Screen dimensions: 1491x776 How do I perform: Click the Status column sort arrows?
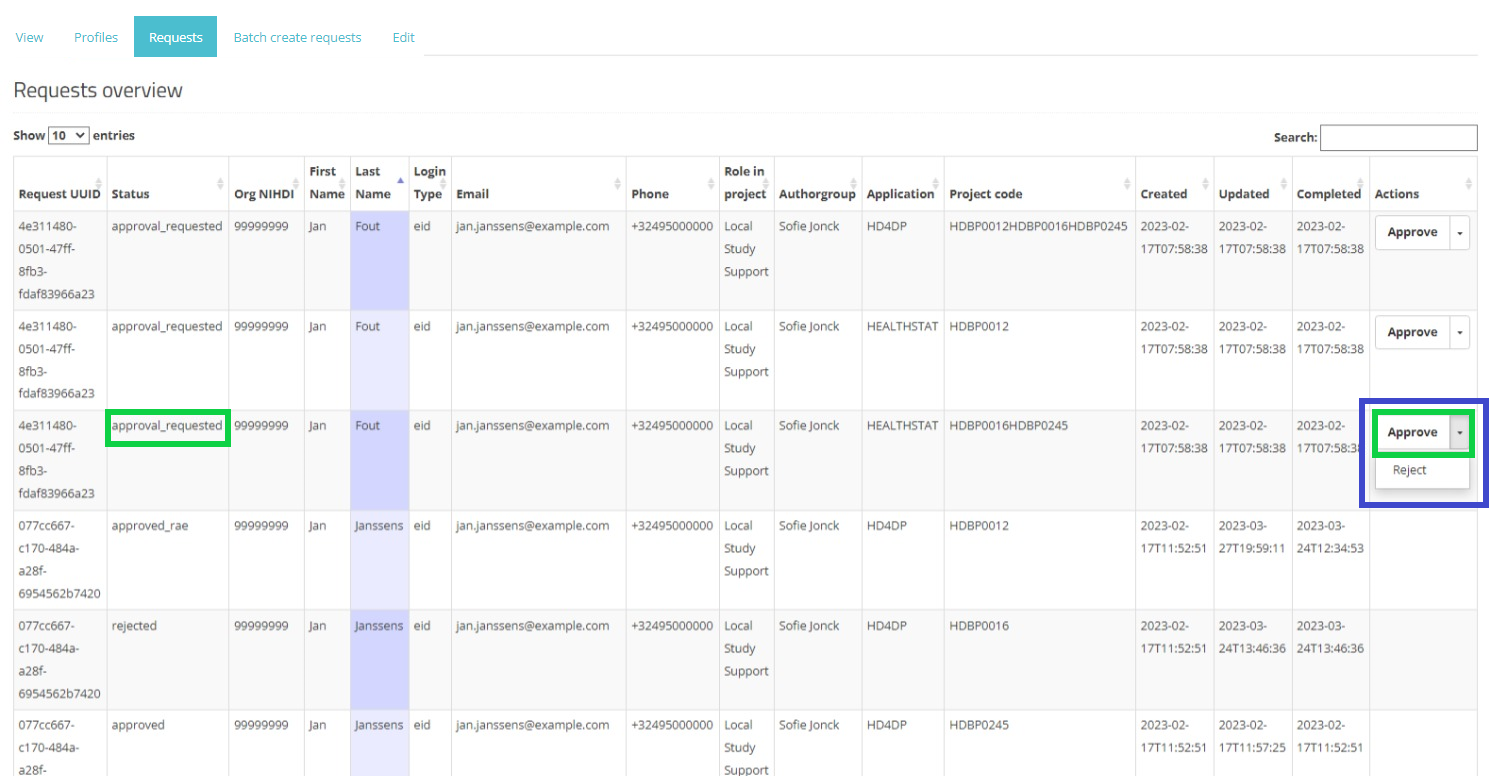(x=220, y=183)
